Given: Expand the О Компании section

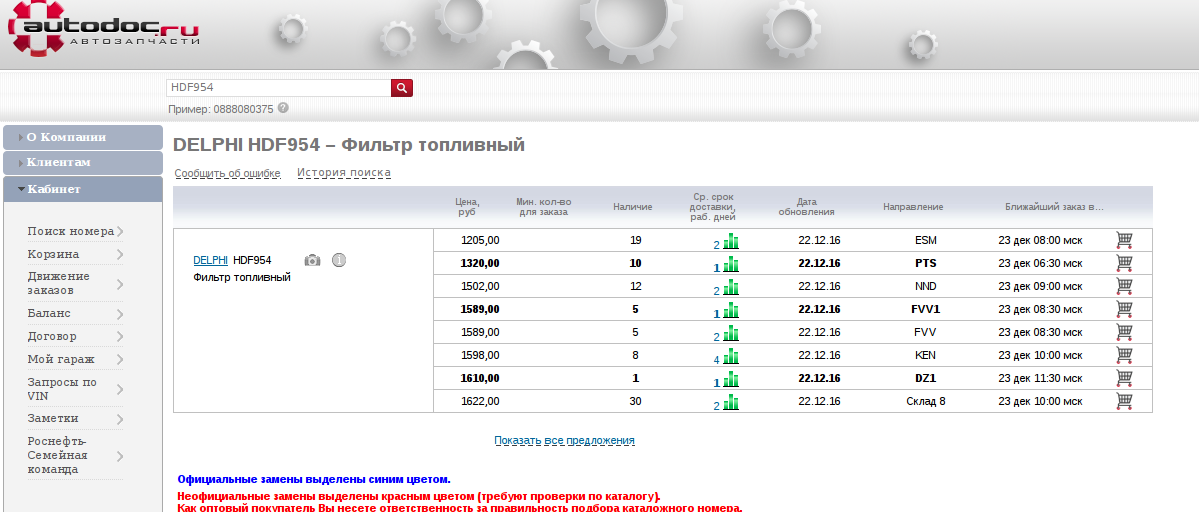Looking at the screenshot, I should click(83, 138).
